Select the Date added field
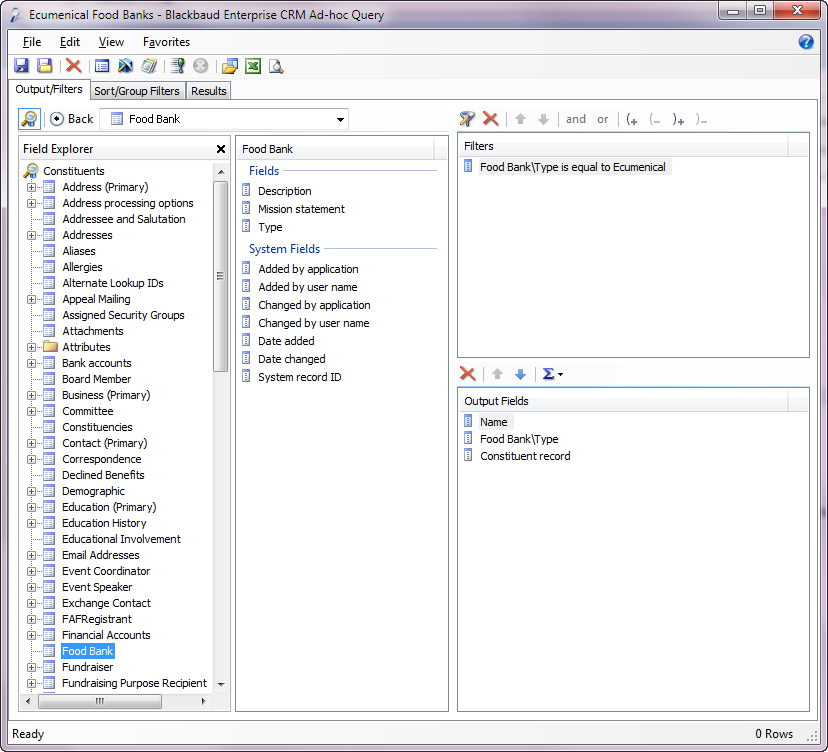The image size is (828, 752). (x=286, y=341)
